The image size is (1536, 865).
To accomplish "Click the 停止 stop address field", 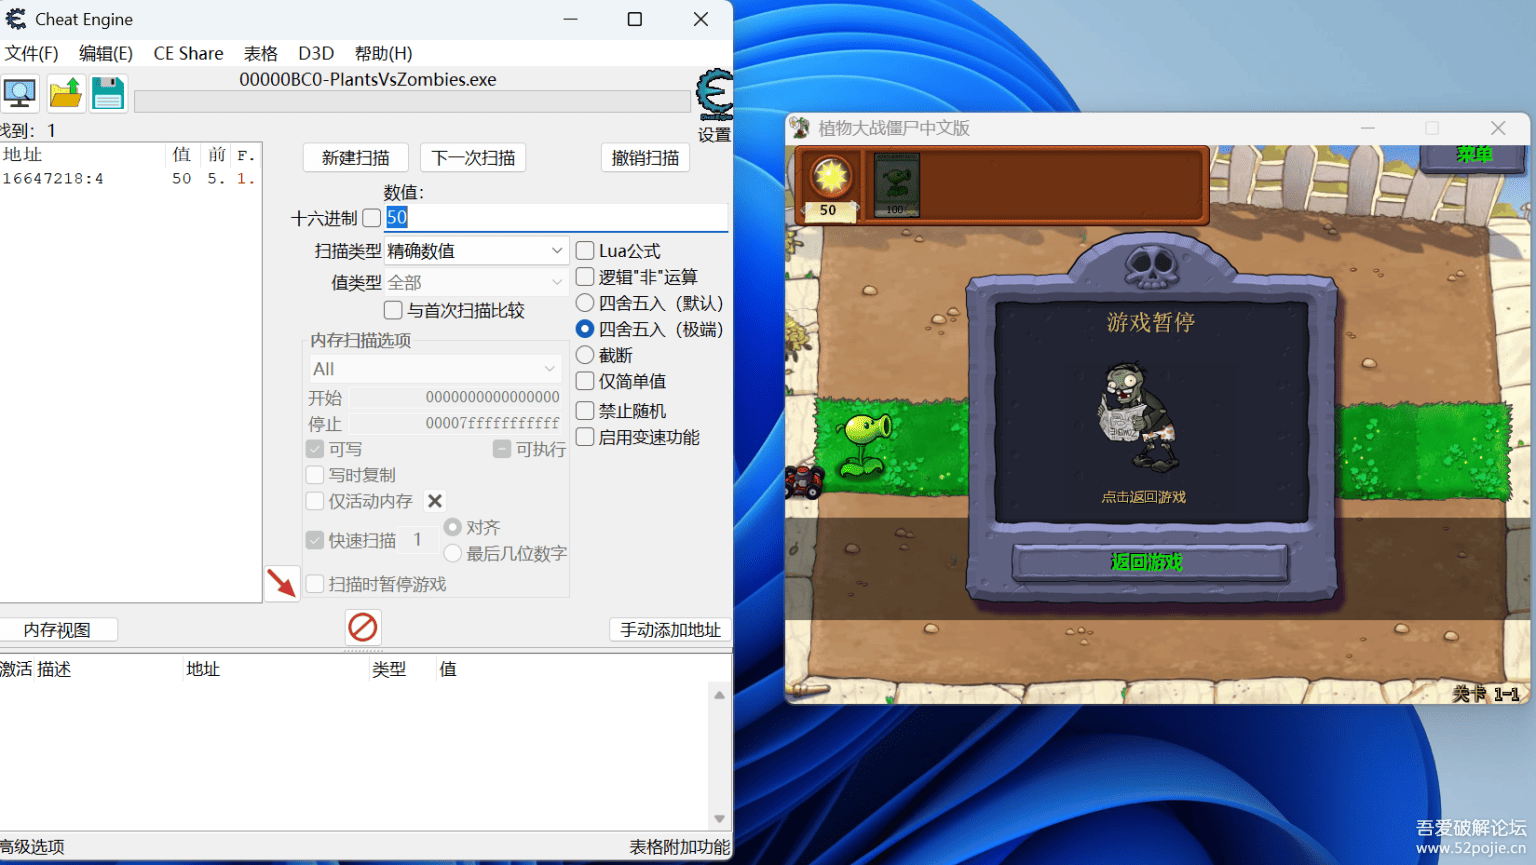I will tap(456, 423).
